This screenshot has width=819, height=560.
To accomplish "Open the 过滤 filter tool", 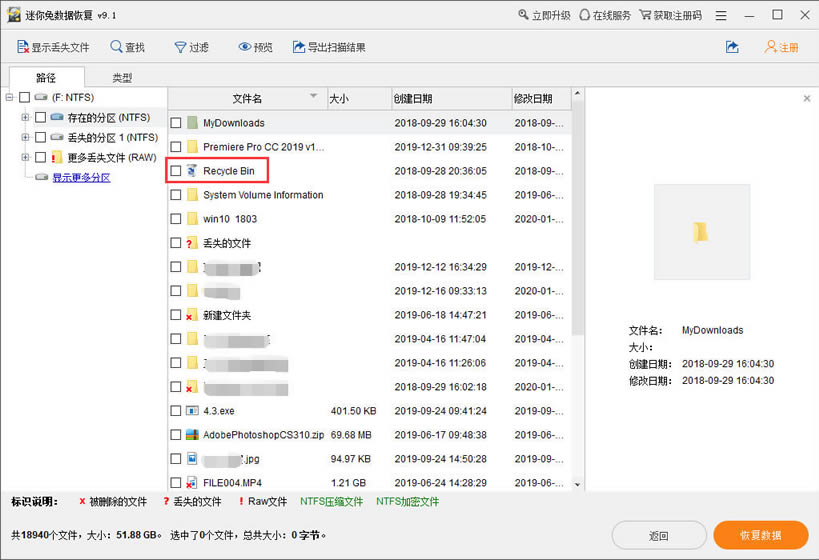I will 180,47.
